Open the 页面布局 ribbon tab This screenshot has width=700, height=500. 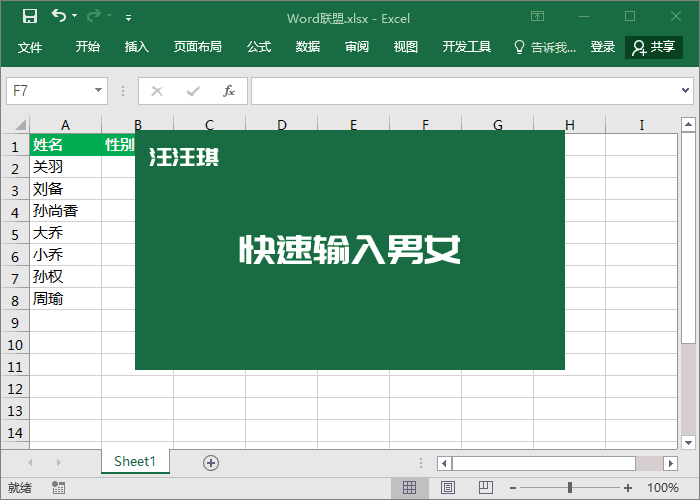(x=198, y=46)
